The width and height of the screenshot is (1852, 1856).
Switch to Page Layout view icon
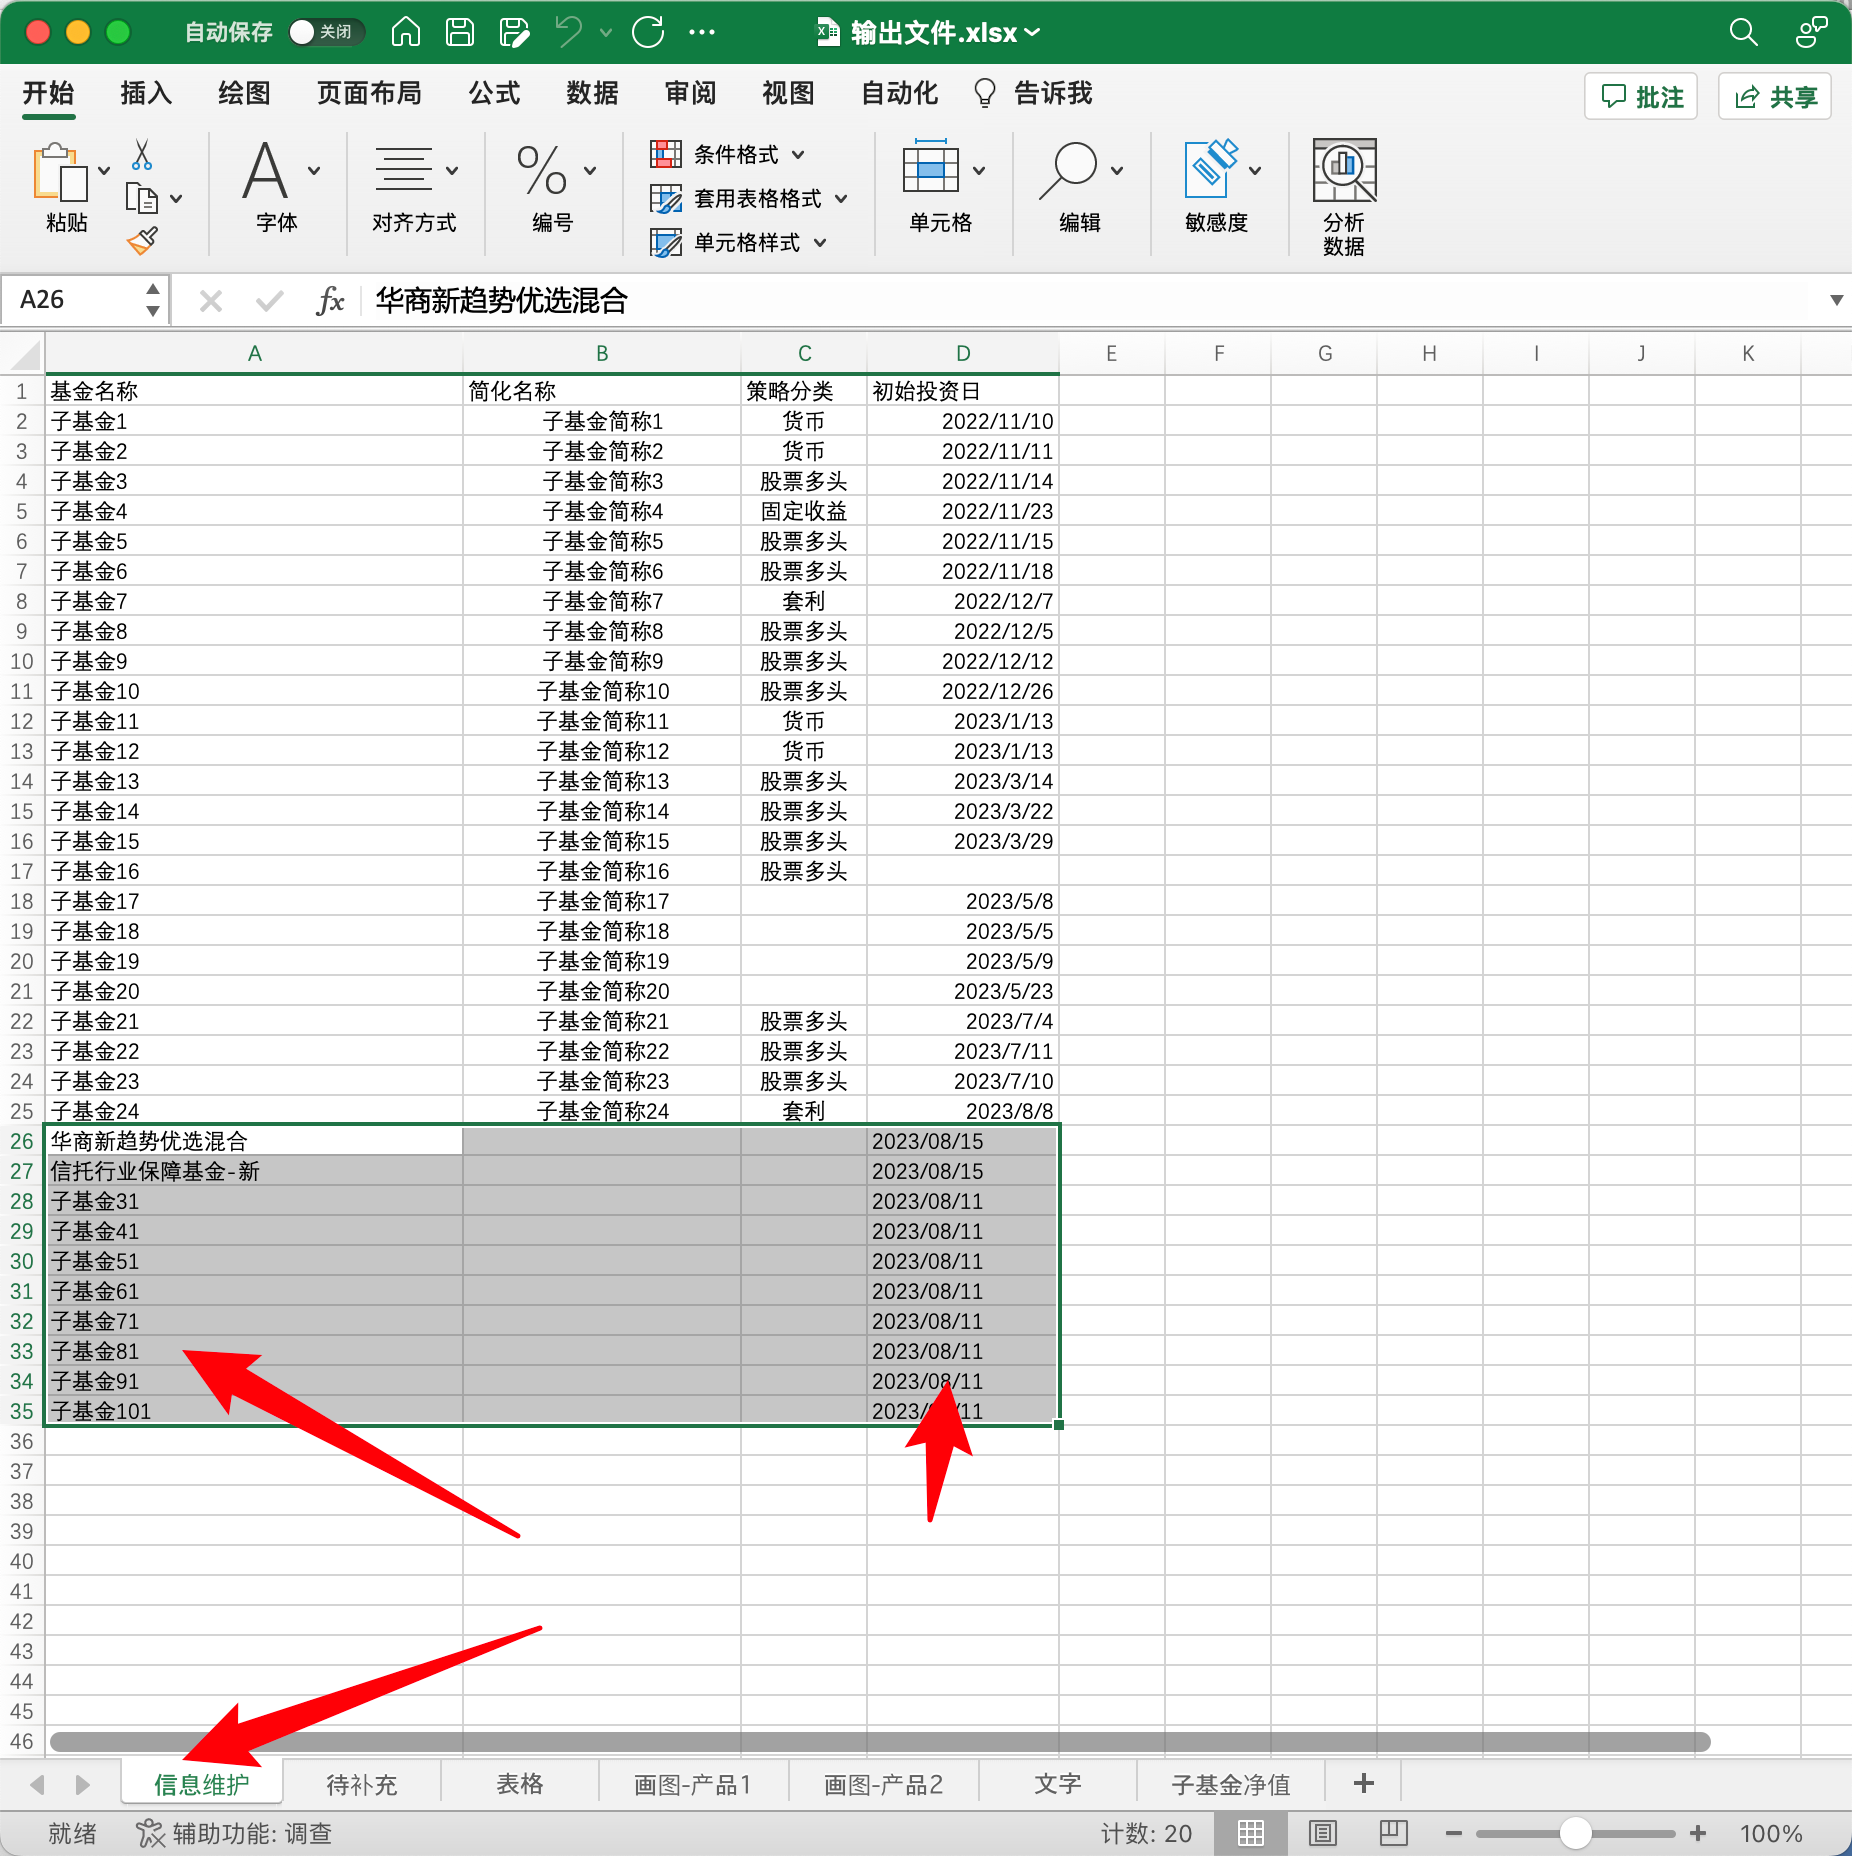[x=1323, y=1833]
